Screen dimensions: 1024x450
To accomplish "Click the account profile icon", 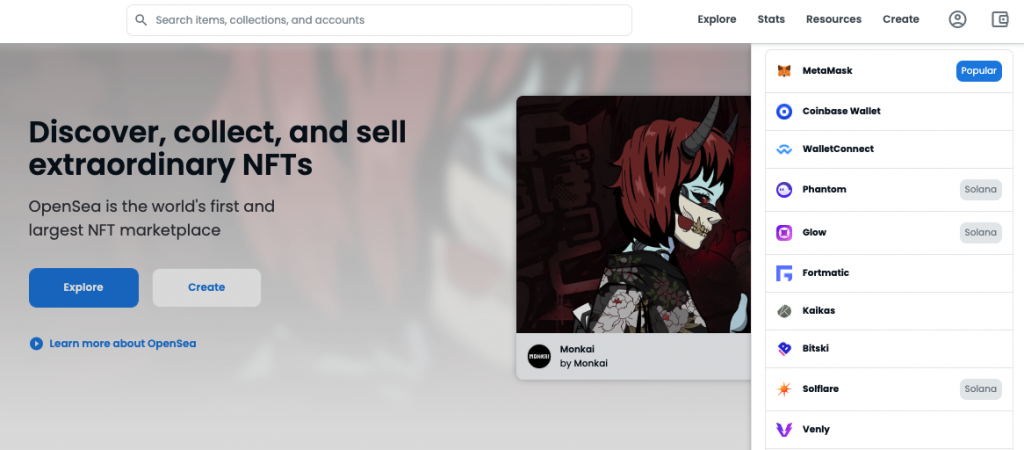I will tap(957, 20).
